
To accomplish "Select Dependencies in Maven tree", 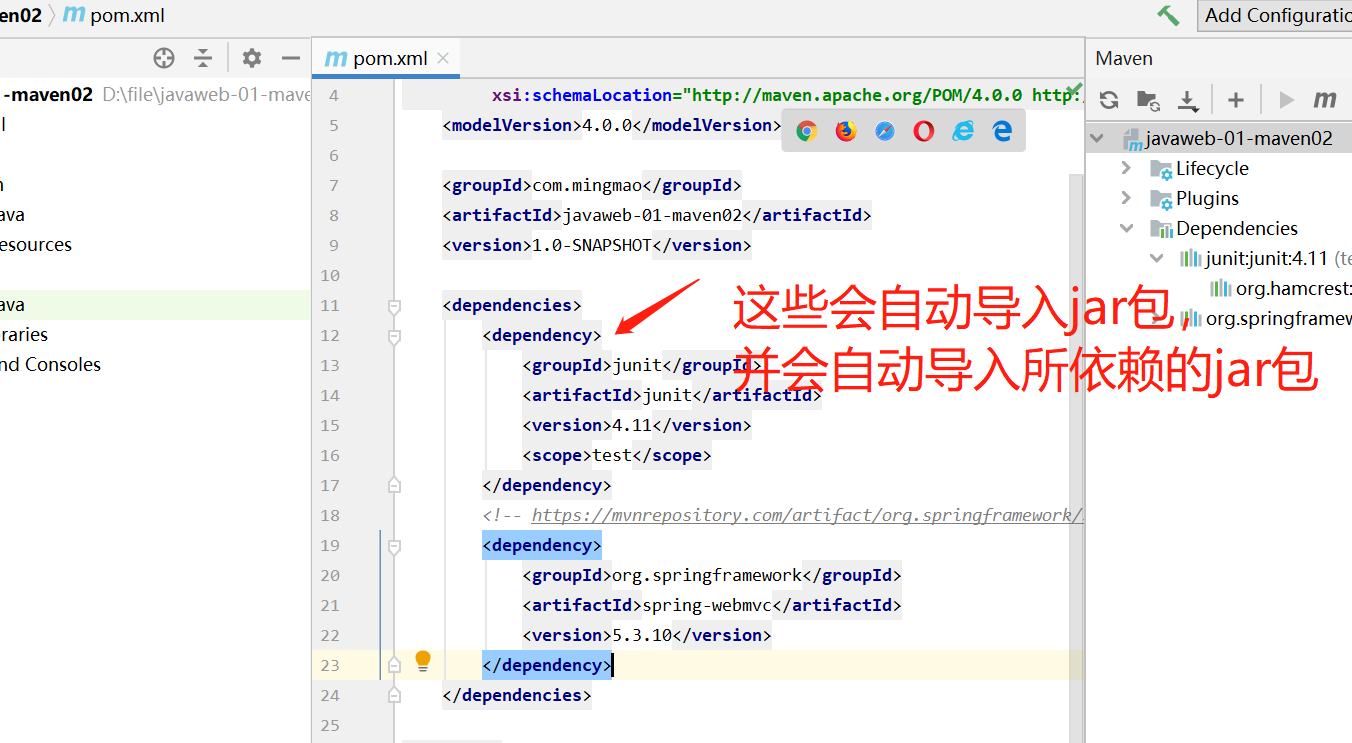I will [x=1237, y=228].
